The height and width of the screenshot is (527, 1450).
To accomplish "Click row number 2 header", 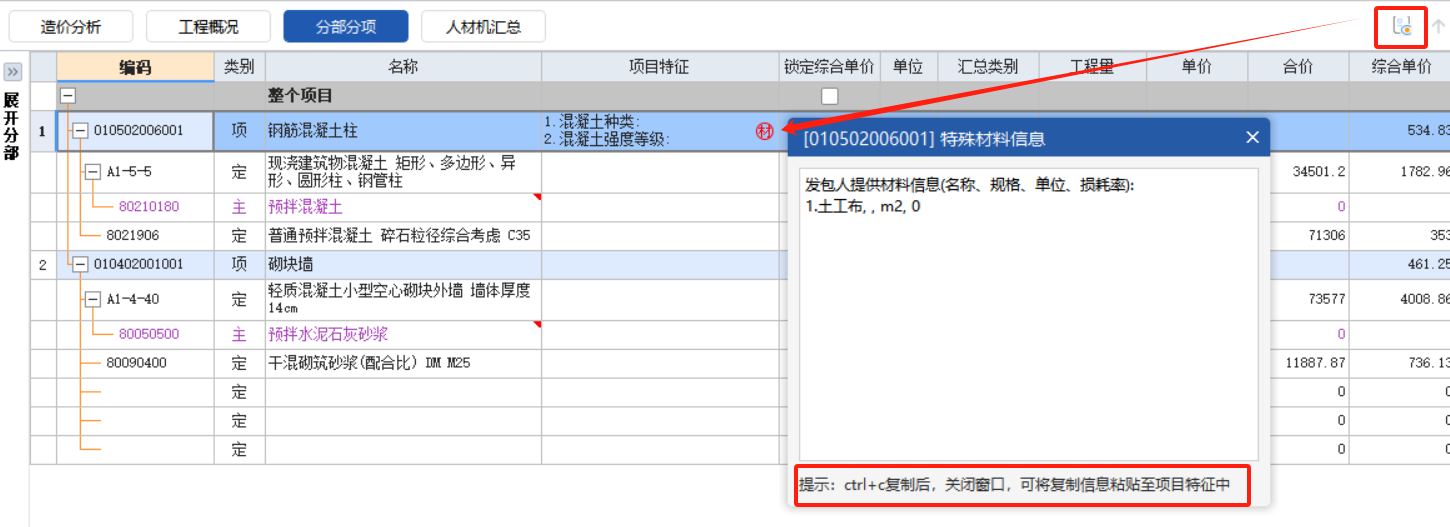I will pos(43,264).
